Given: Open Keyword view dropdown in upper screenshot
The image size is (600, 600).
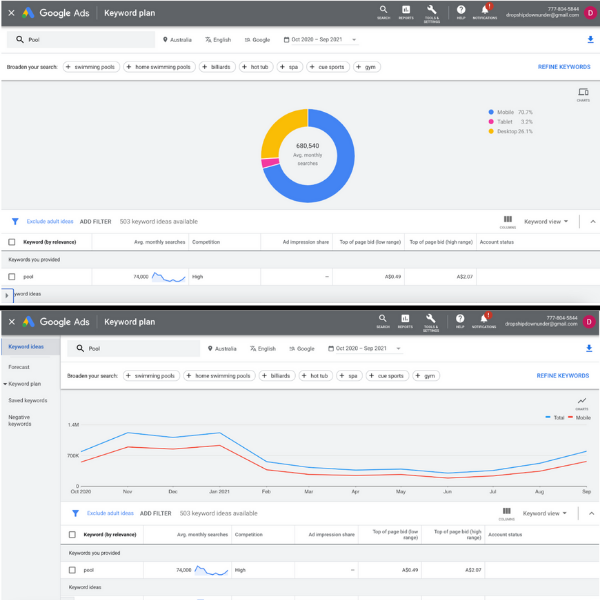Looking at the screenshot, I should pyautogui.click(x=546, y=222).
